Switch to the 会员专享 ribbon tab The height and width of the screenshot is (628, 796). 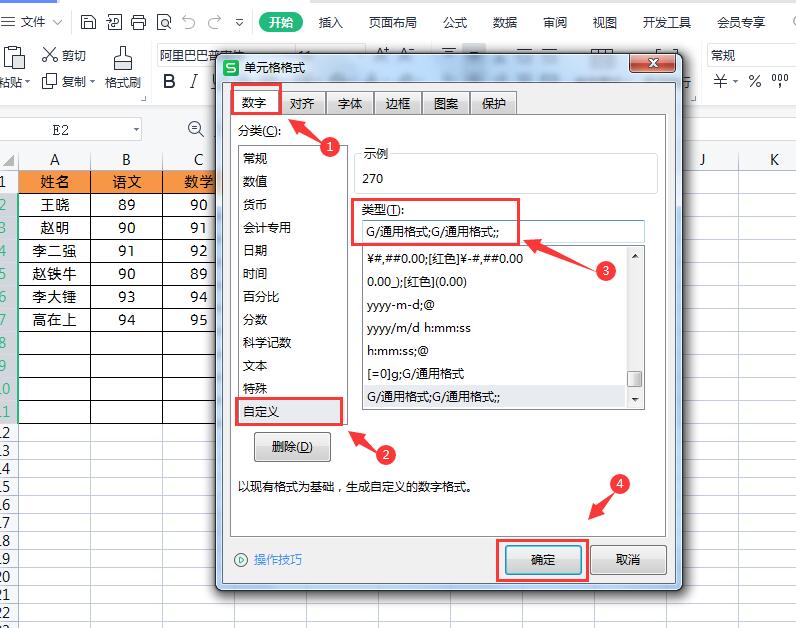click(741, 22)
